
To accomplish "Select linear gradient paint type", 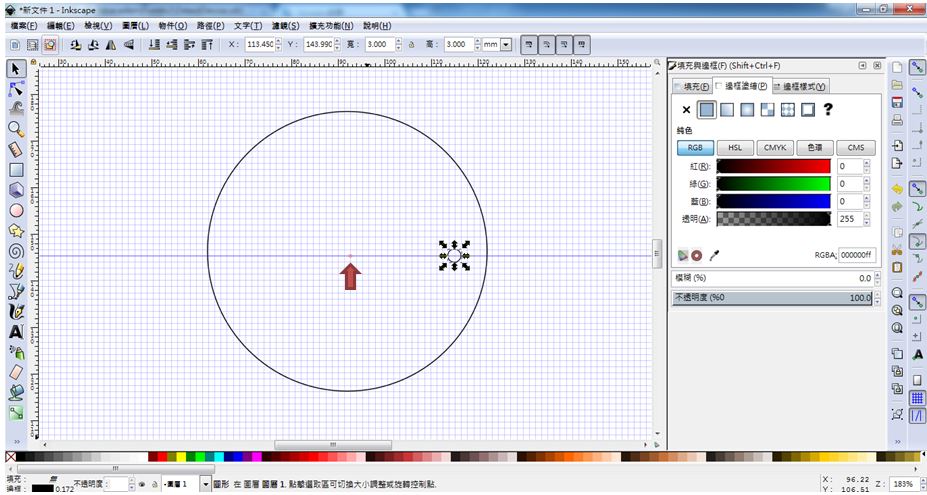I will click(727, 109).
